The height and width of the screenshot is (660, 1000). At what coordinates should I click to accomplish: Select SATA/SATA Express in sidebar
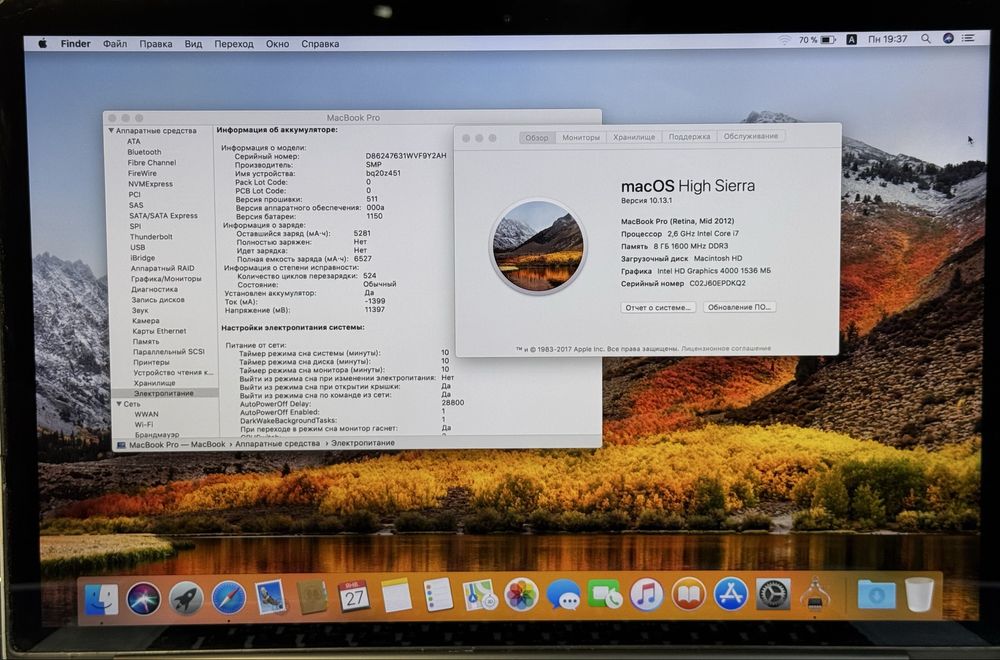pyautogui.click(x=163, y=216)
